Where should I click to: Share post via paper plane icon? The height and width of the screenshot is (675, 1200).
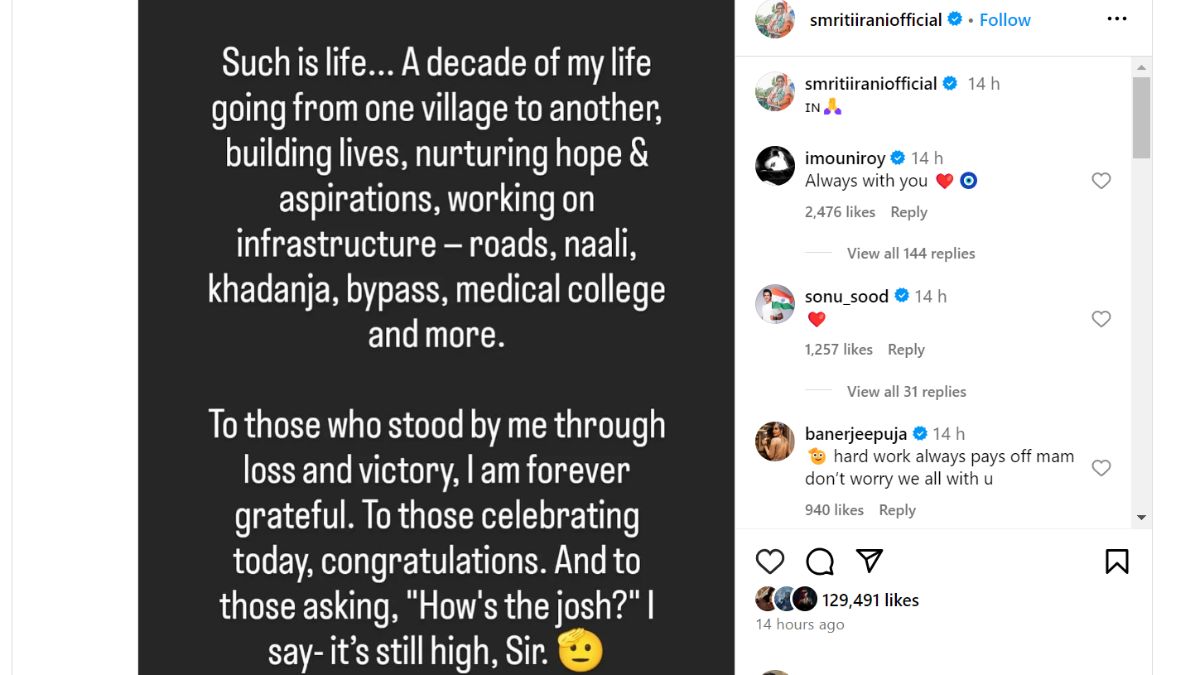[x=869, y=561]
